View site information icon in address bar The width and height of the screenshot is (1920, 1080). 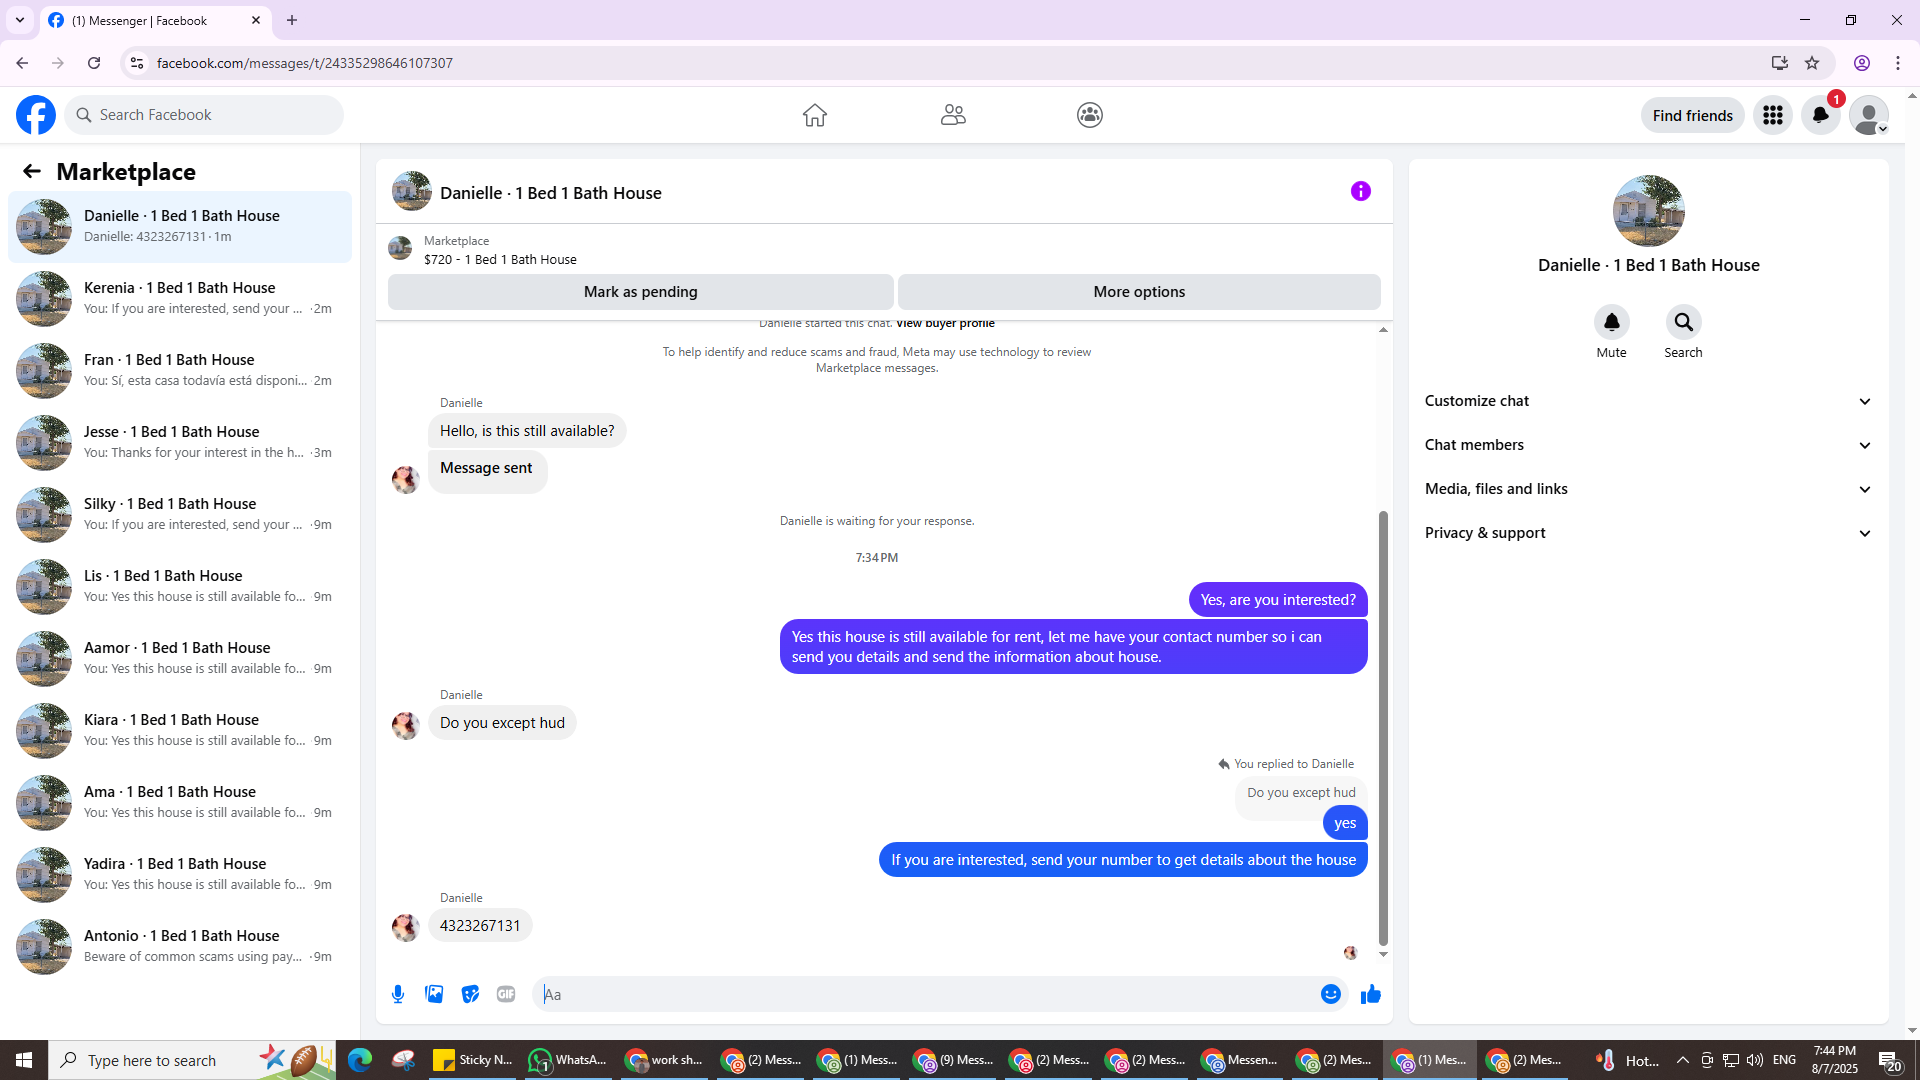[x=137, y=63]
